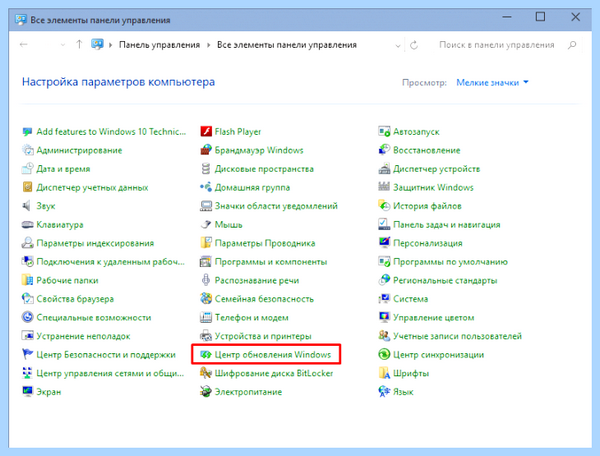Screen dimensions: 600x456
Task: Open the Клавиатура keyboard icon
Action: [28, 225]
